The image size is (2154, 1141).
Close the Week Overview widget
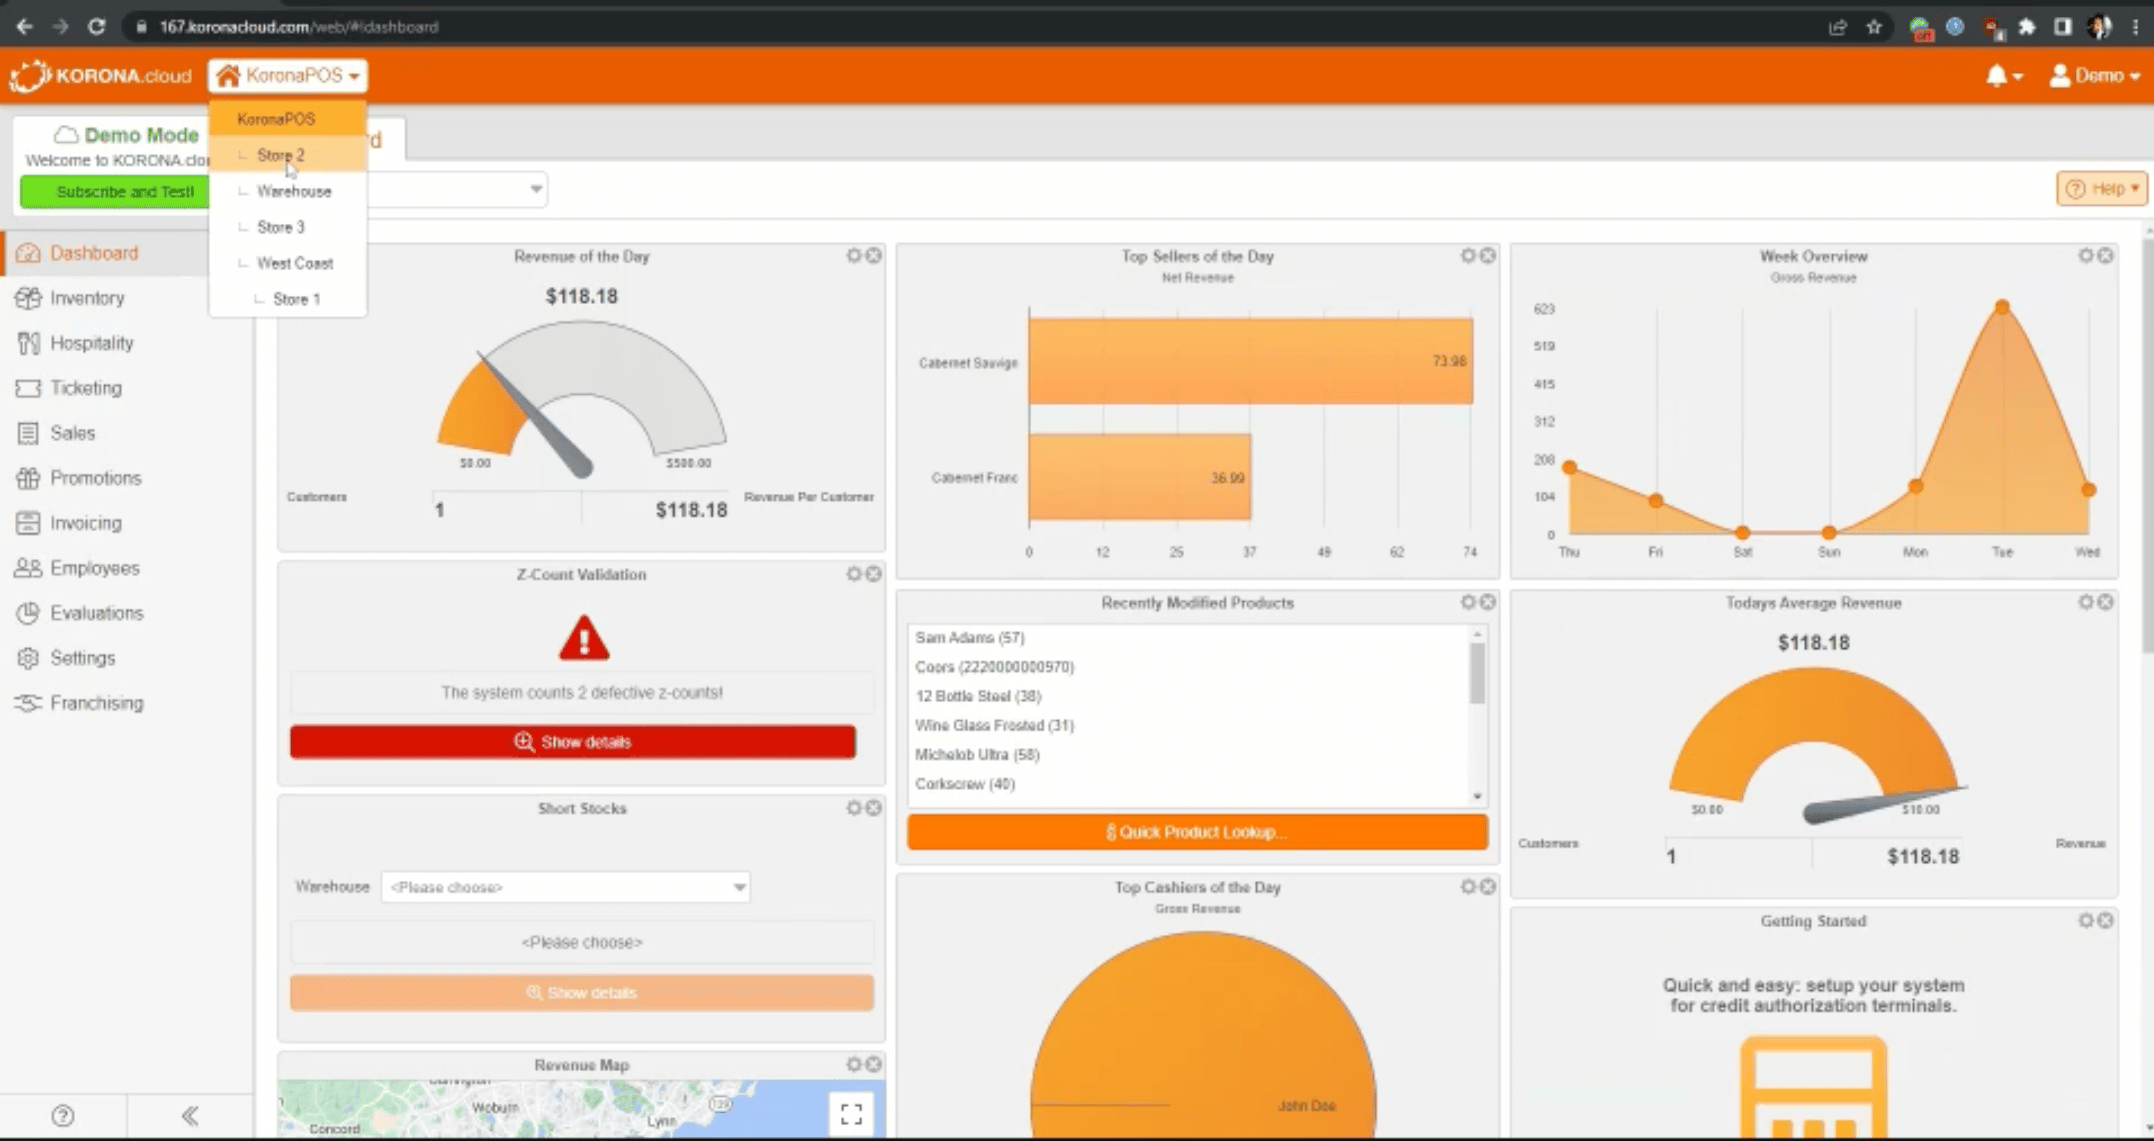pos(2106,256)
